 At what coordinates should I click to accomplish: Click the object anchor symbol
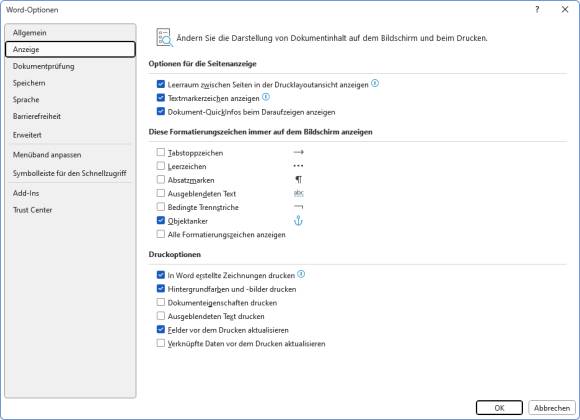(x=298, y=221)
